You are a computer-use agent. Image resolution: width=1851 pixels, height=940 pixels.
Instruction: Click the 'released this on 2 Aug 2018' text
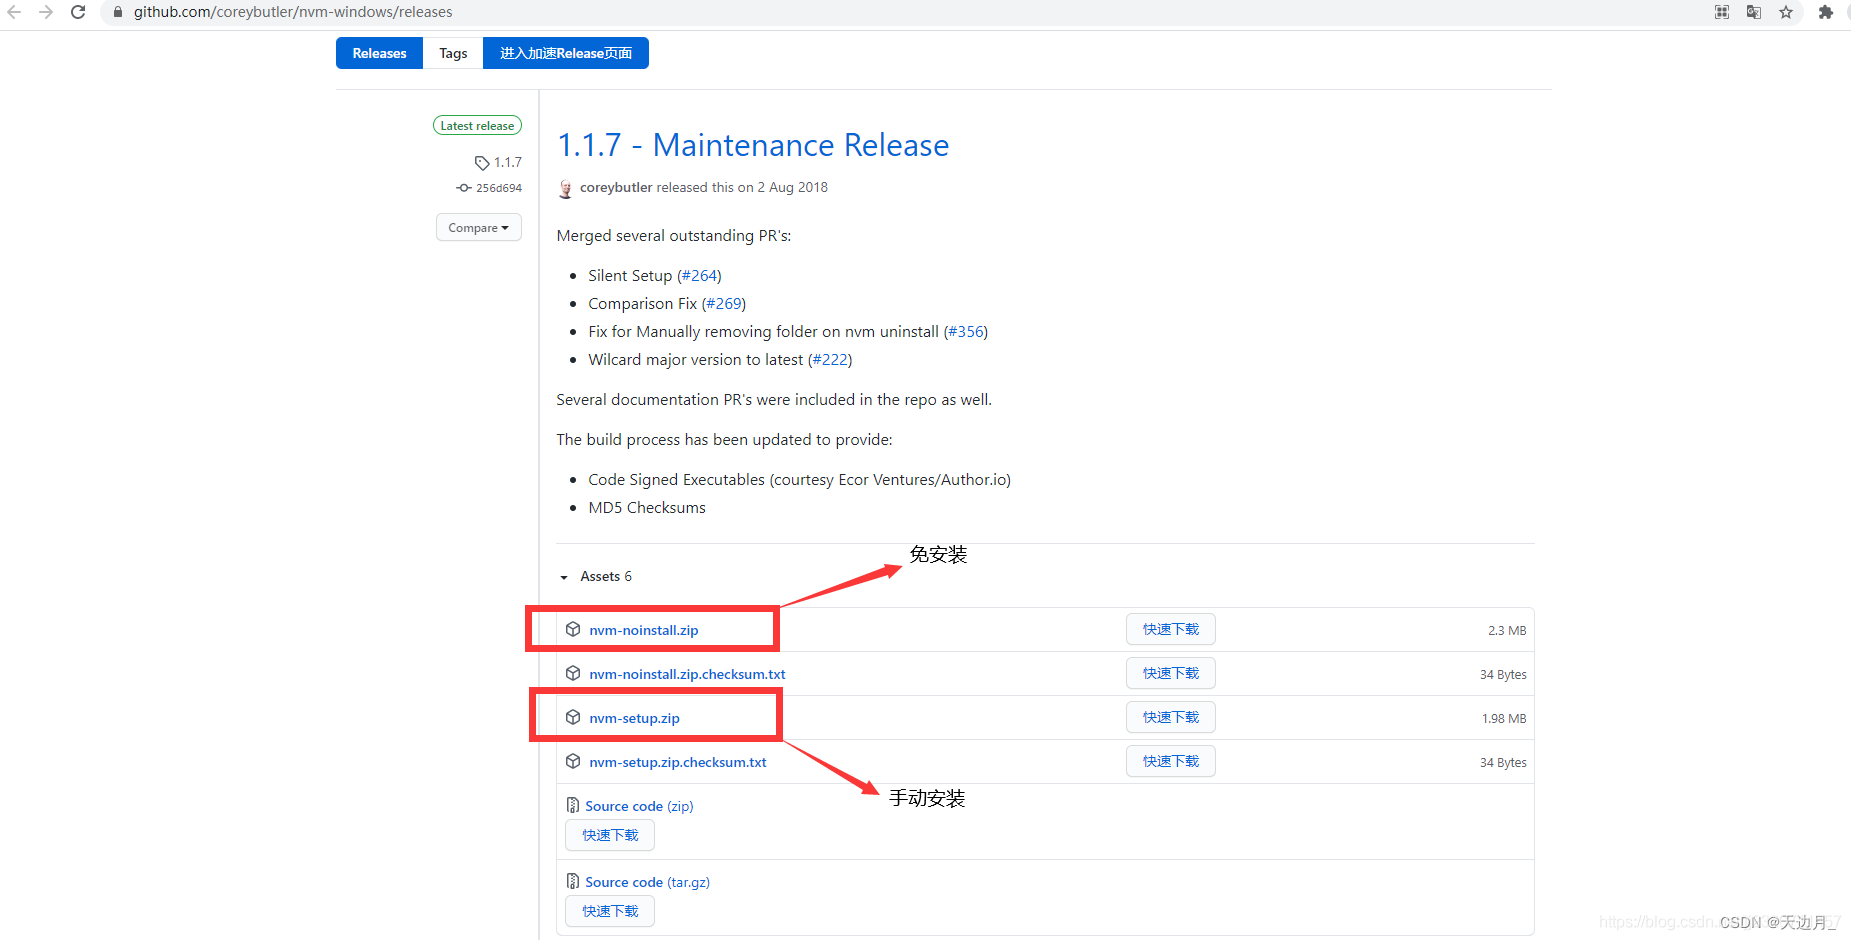(742, 187)
